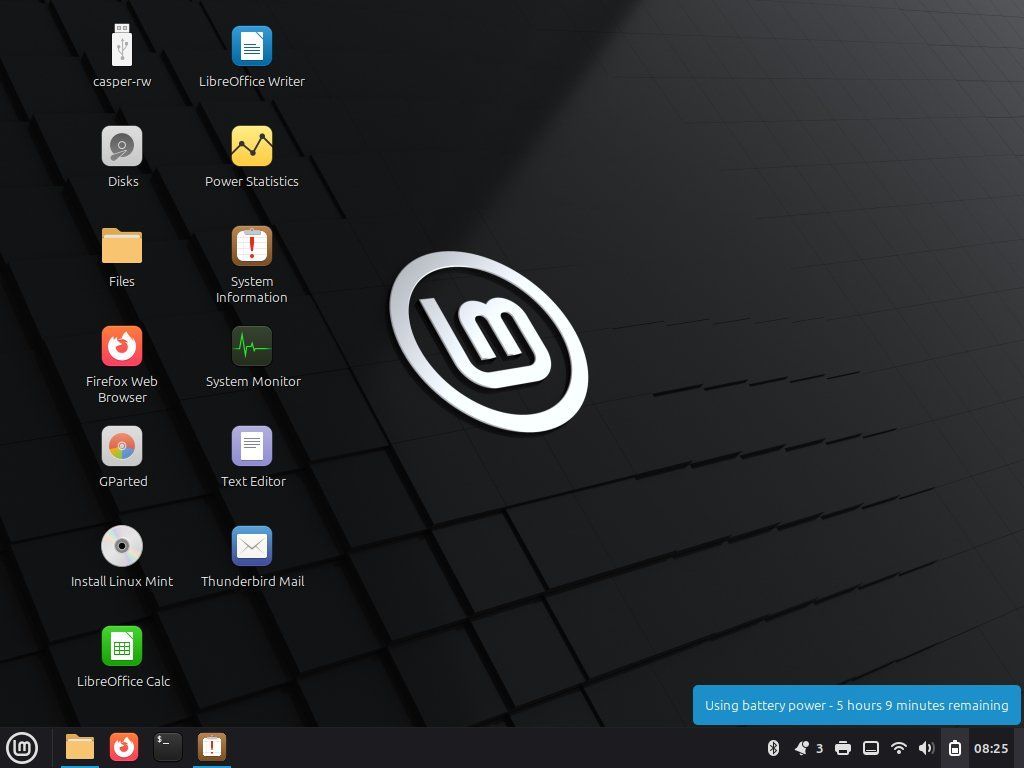This screenshot has width=1024, height=768.
Task: Select the Files folder icon on the desktop
Action: 121,246
